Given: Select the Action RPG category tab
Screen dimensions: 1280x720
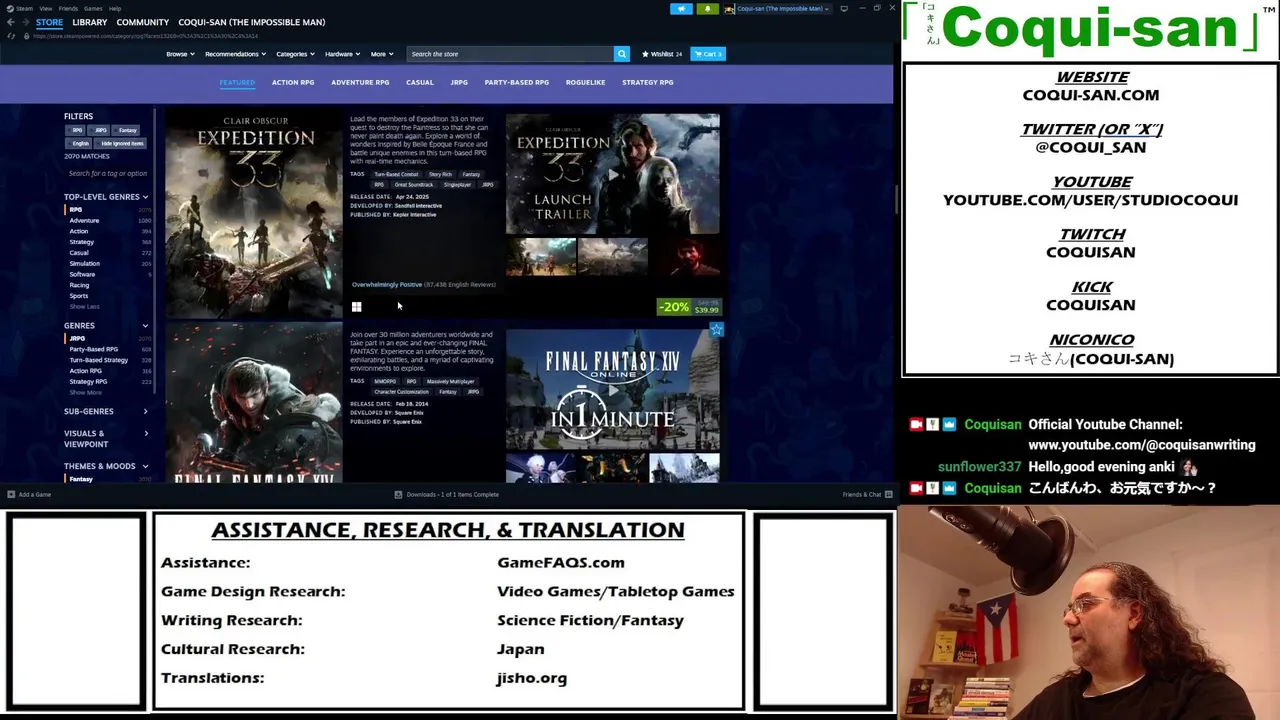Looking at the screenshot, I should pyautogui.click(x=293, y=82).
